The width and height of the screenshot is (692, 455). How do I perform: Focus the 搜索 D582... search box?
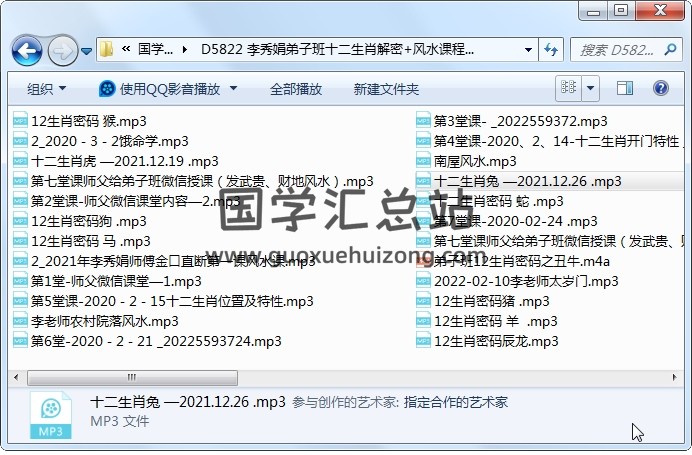tap(618, 50)
